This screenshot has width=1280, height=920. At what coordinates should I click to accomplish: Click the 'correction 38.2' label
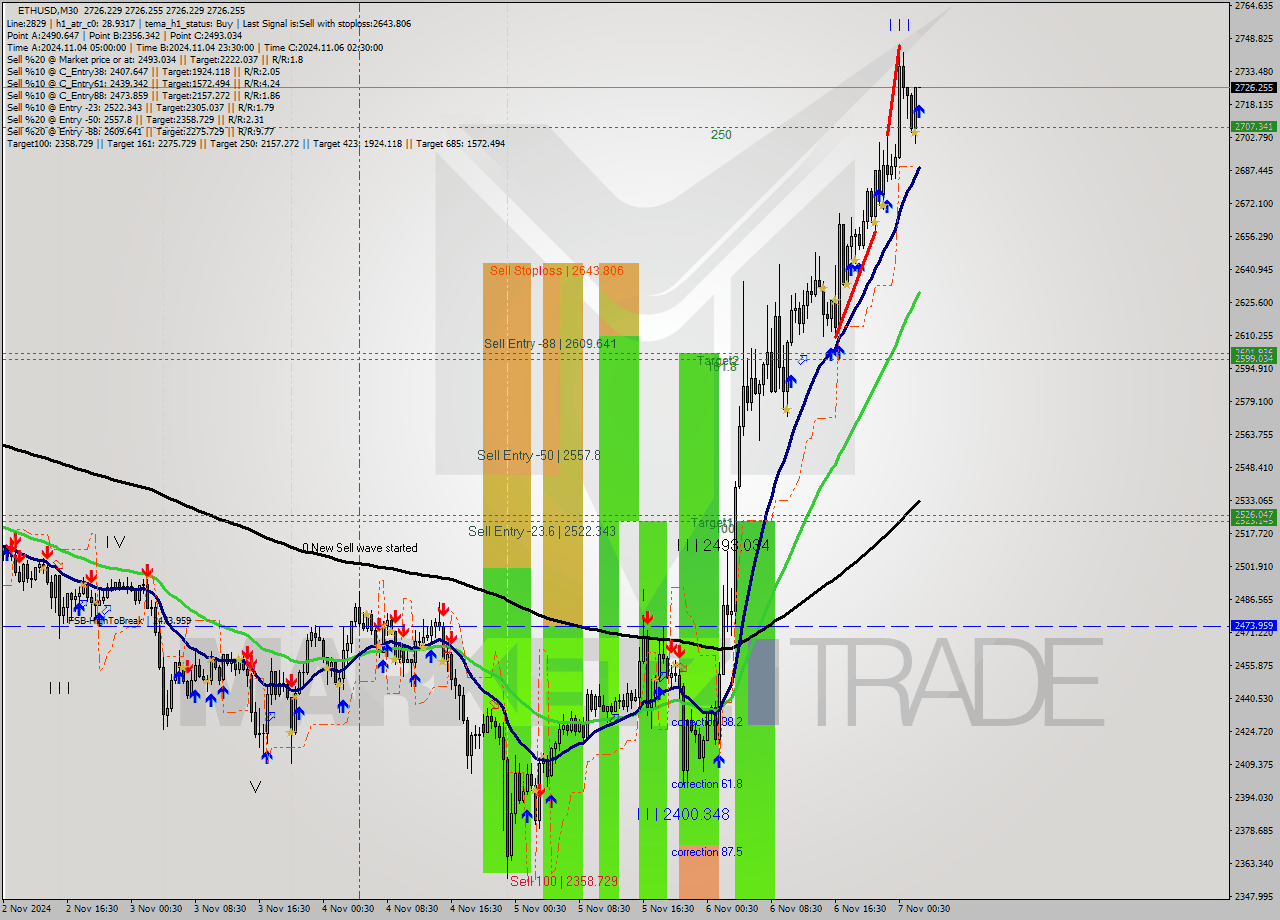707,721
